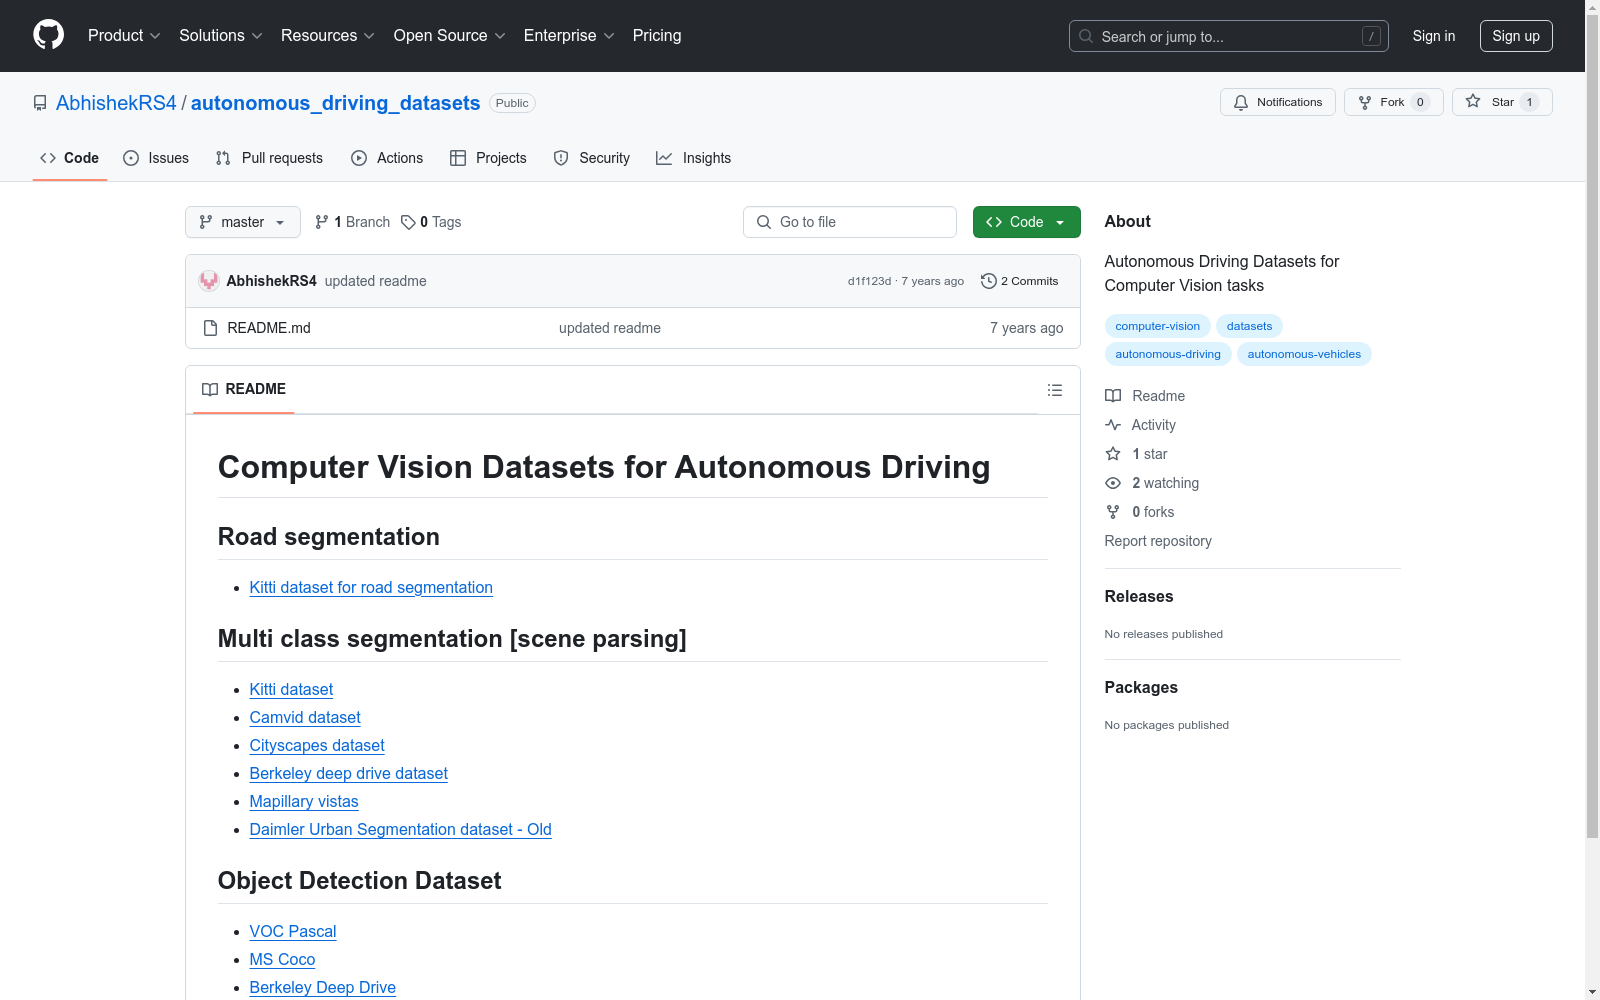The image size is (1600, 1000).
Task: Open the Mapillary vistas link
Action: 304,802
